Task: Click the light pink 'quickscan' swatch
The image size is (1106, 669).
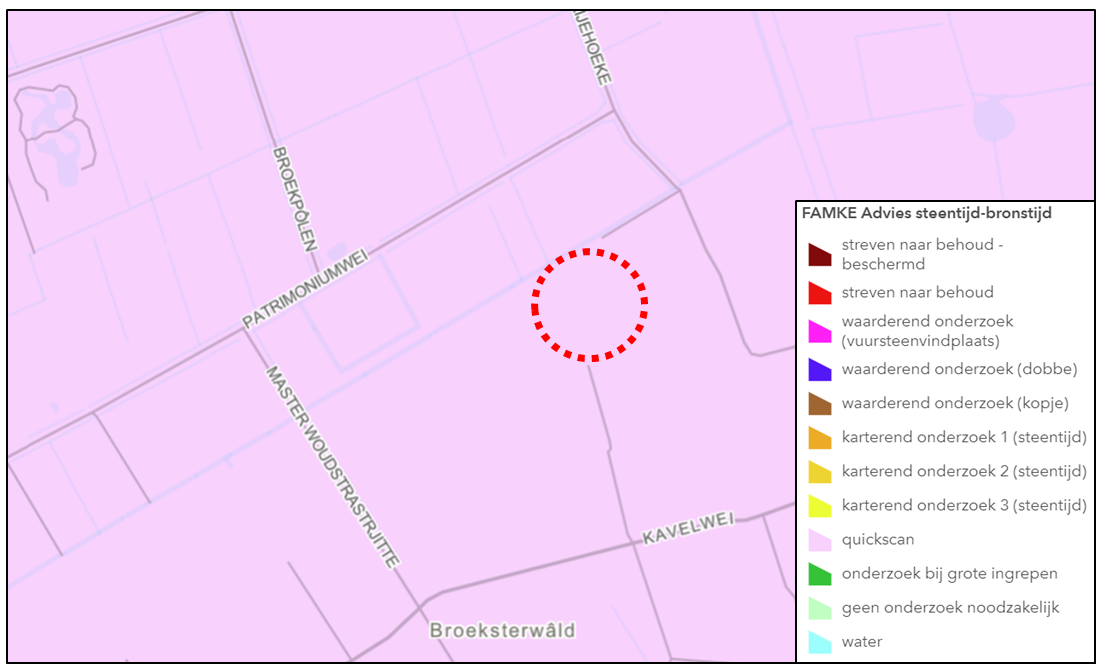Action: (820, 540)
